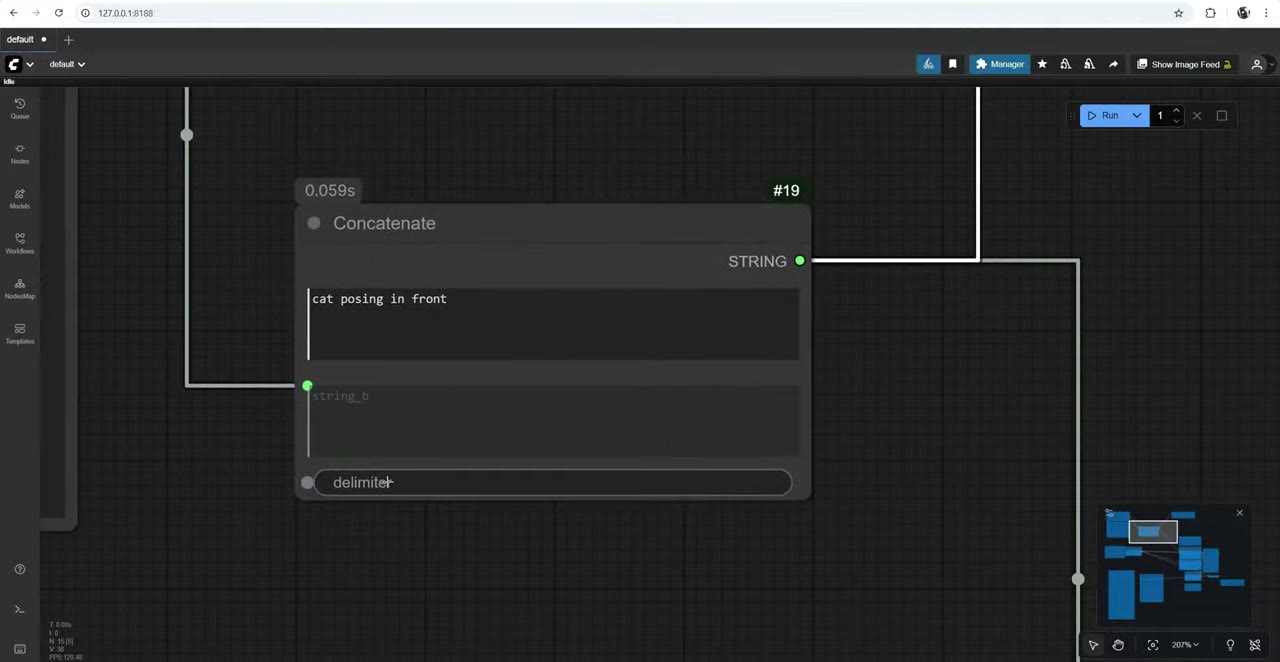Screen dimensions: 1280x662
Task: Toggle the lightbulb focus mode icon
Action: [1230, 645]
